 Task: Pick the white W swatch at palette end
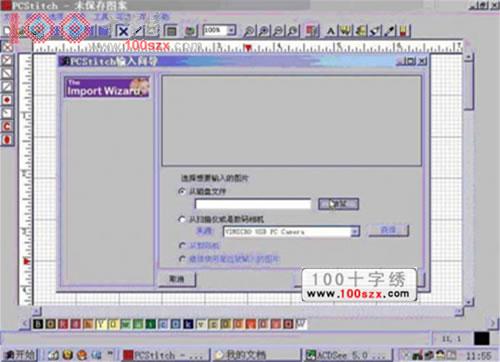click(301, 324)
